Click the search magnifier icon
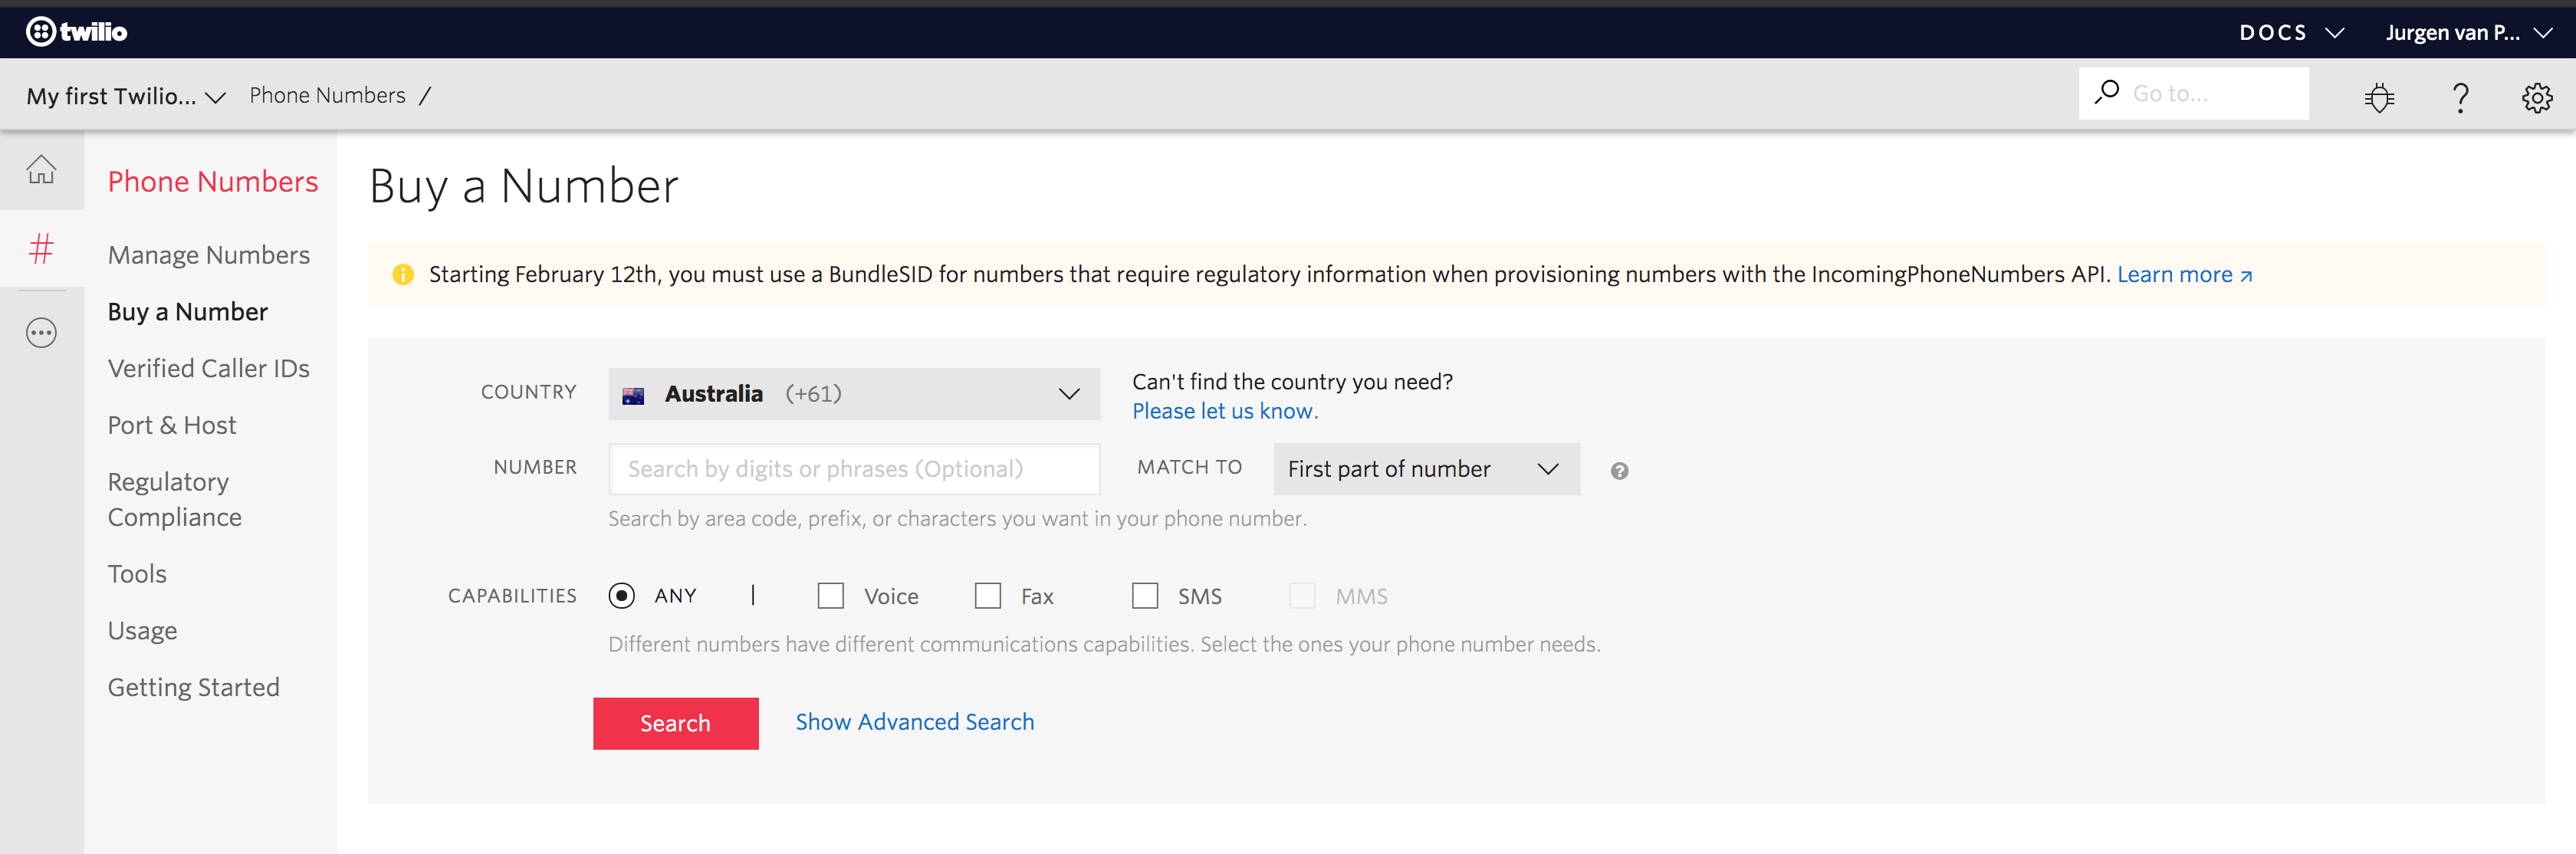 tap(2107, 92)
